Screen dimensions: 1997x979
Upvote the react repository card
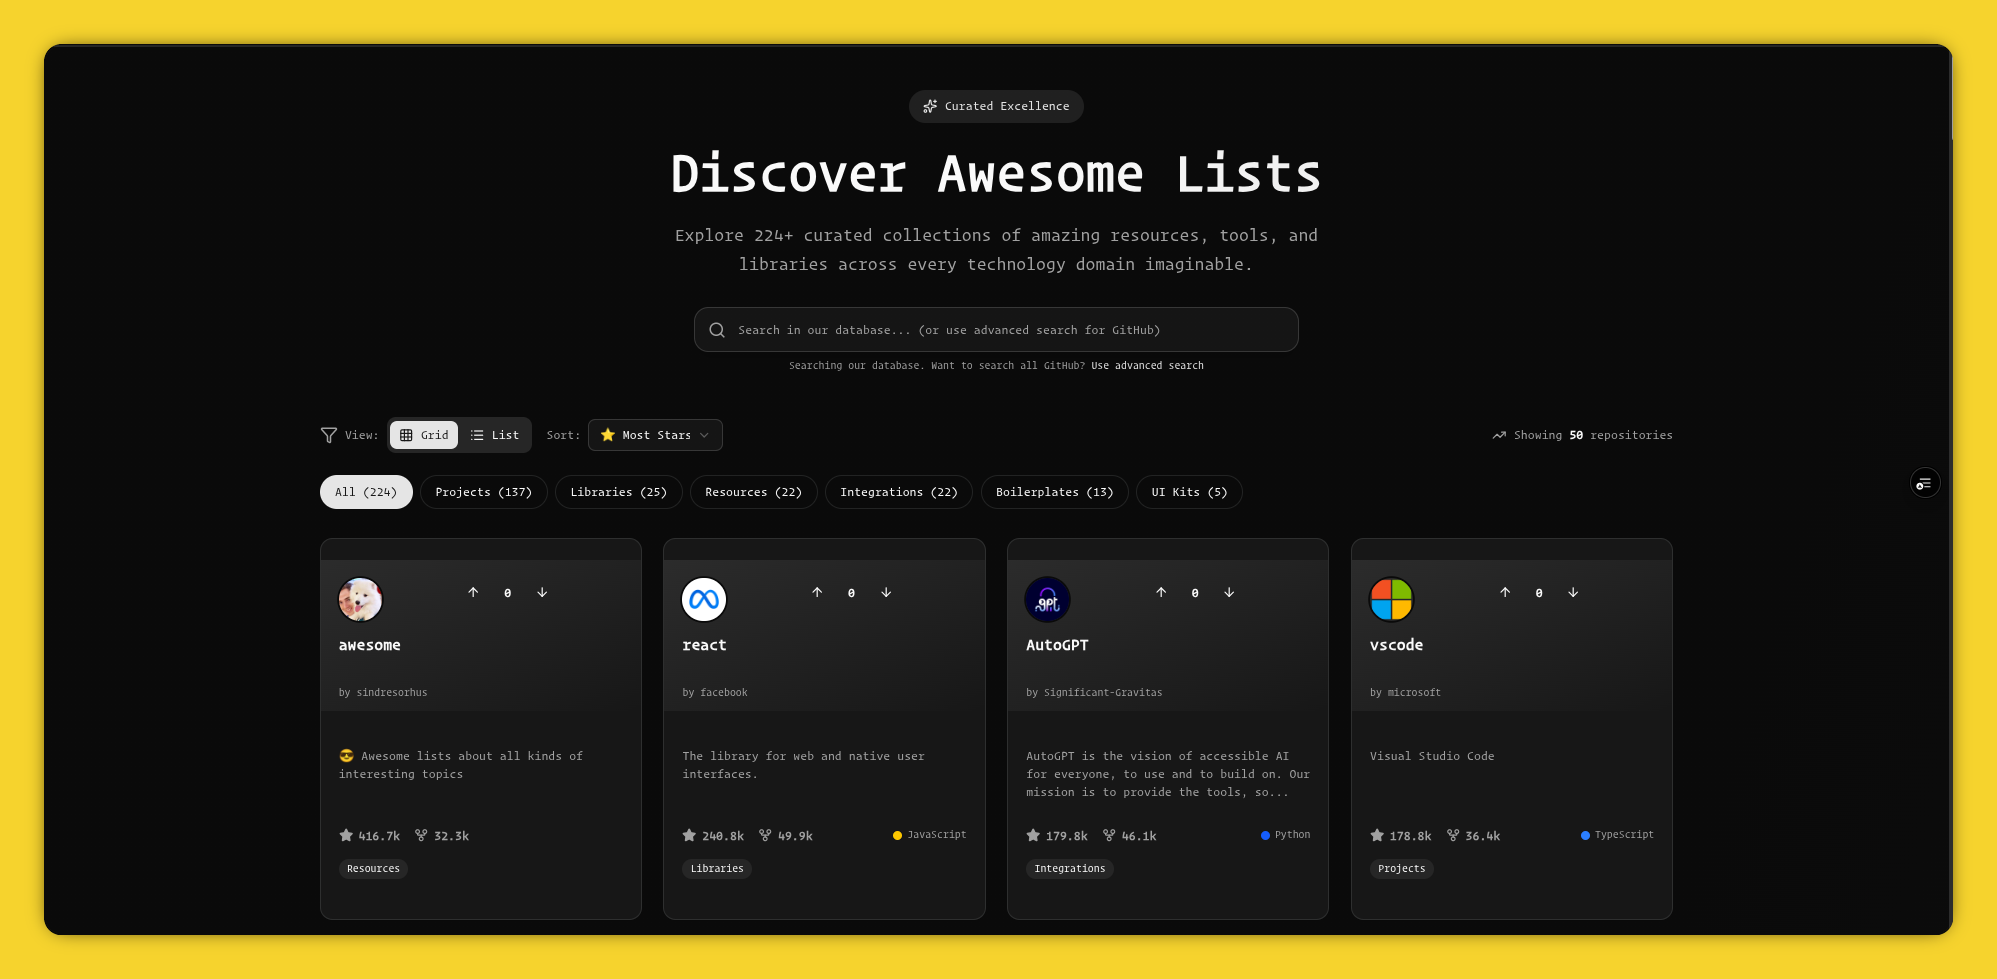pos(817,593)
